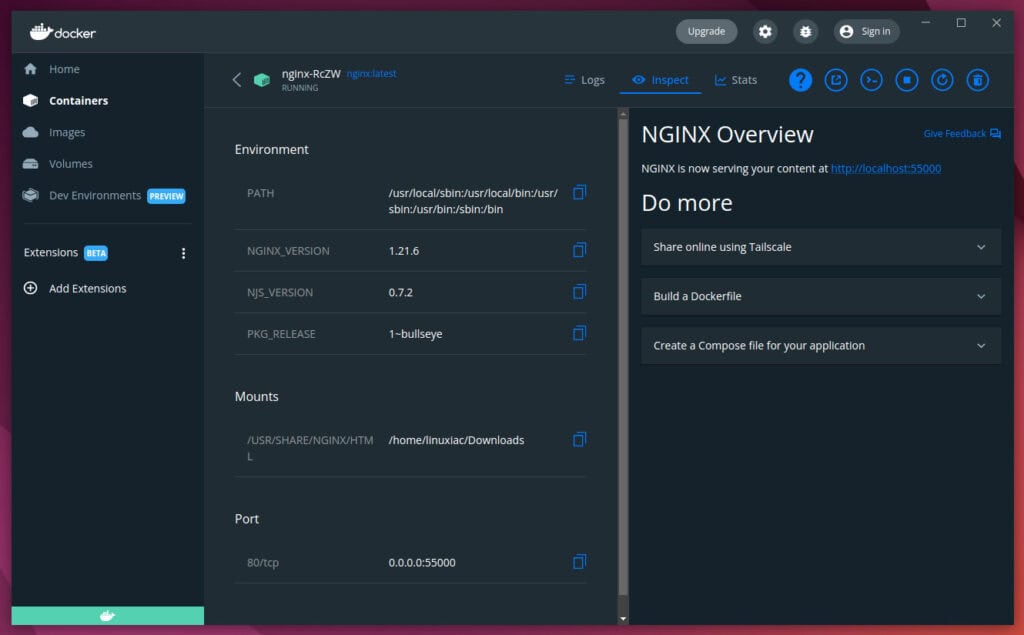Stop the nginx-RcZW container
This screenshot has width=1024, height=635.
coord(906,80)
